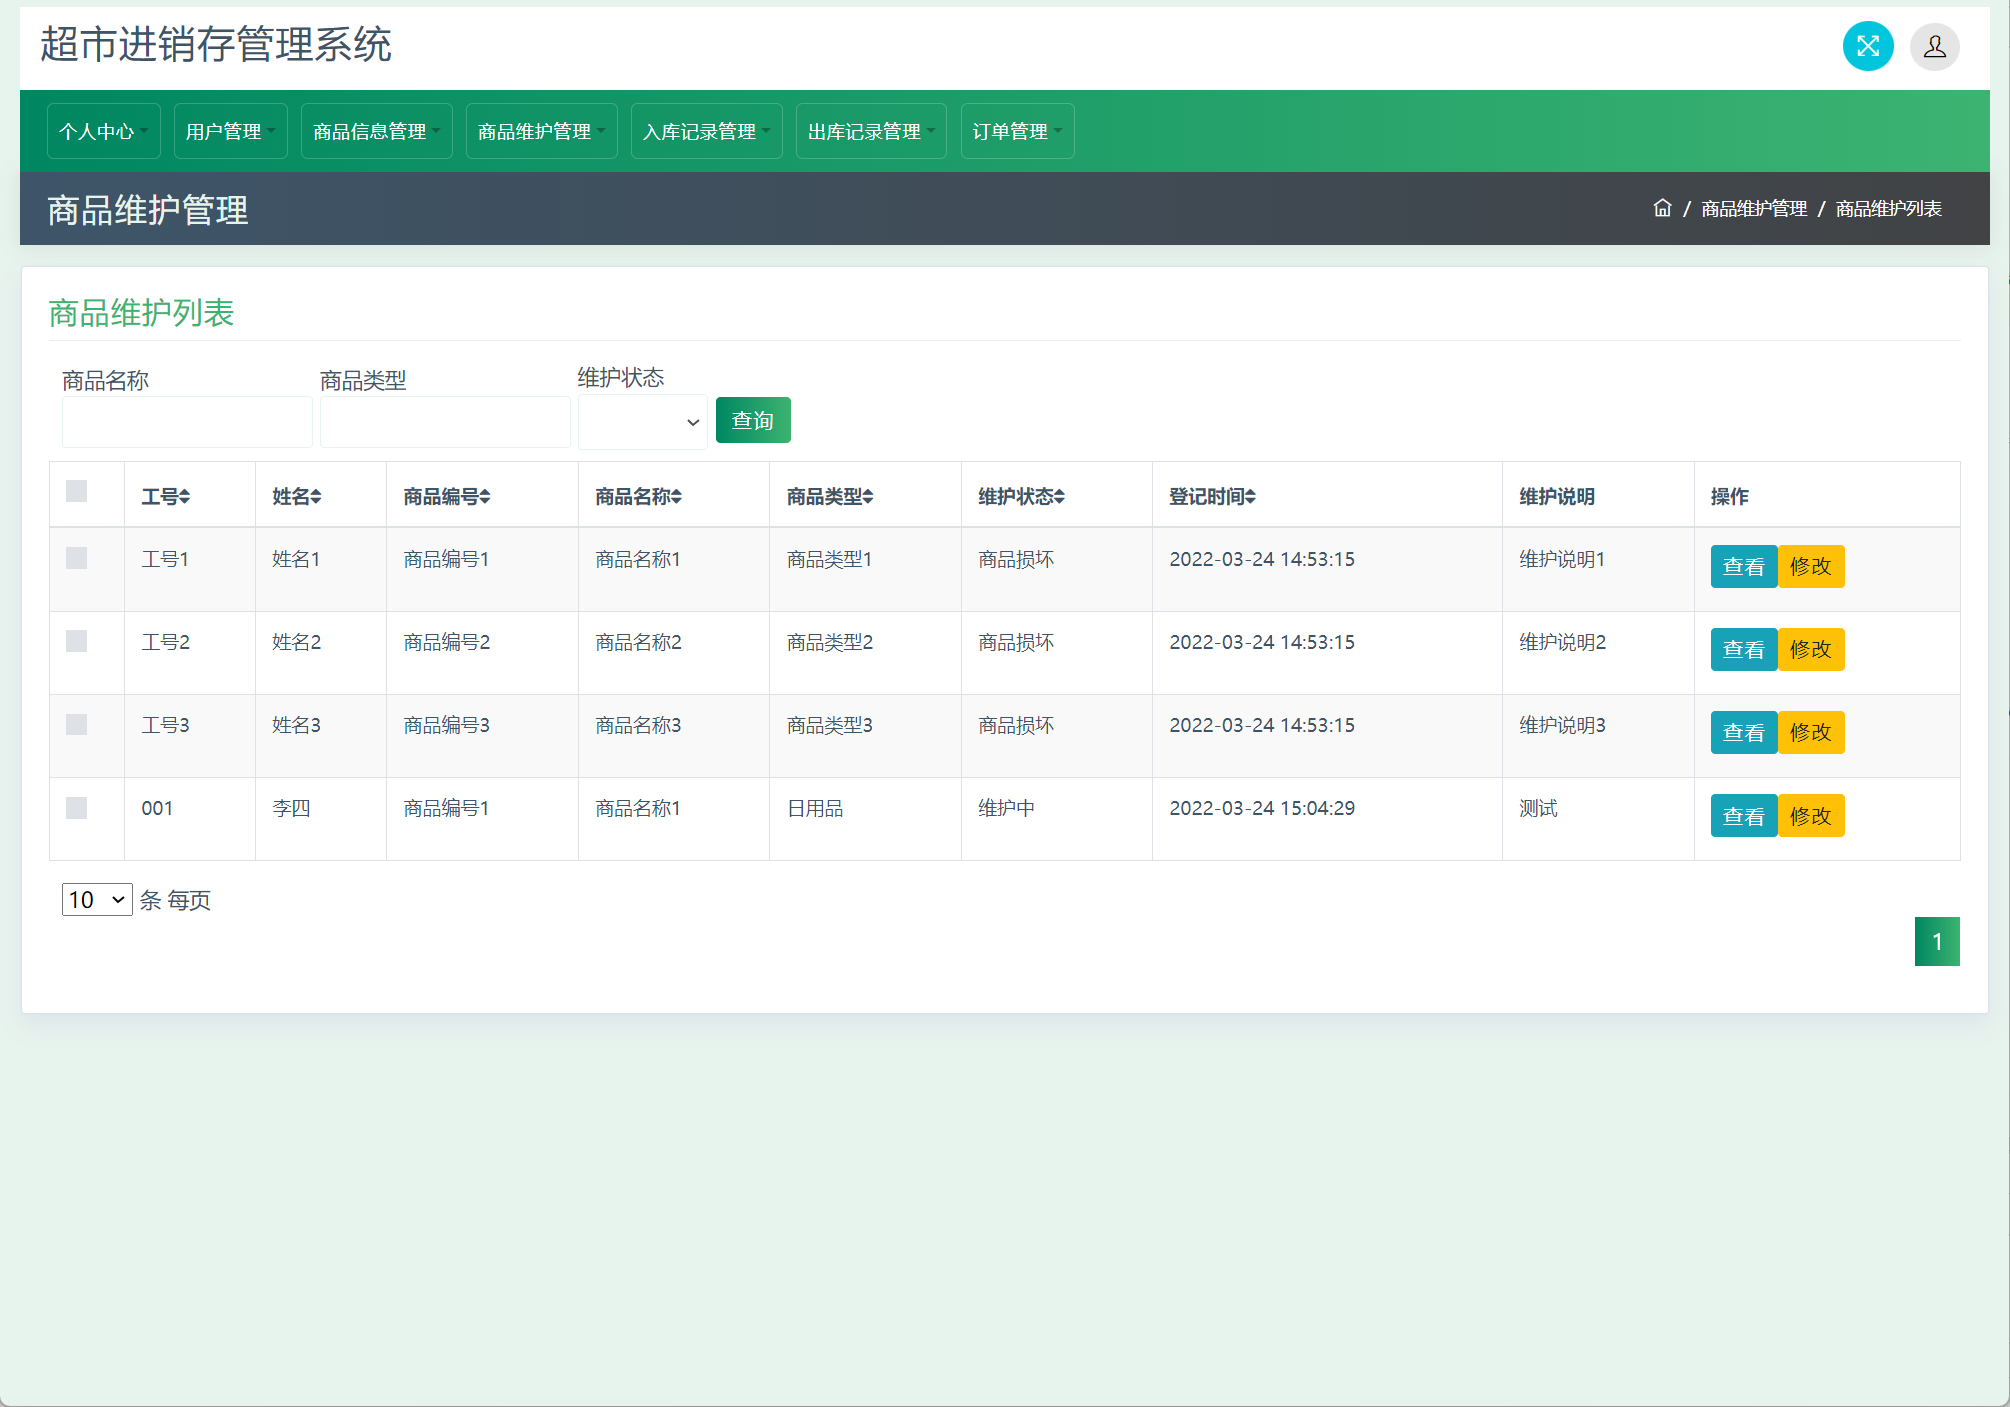Click the fullscreen toggle icon

coord(1867,46)
